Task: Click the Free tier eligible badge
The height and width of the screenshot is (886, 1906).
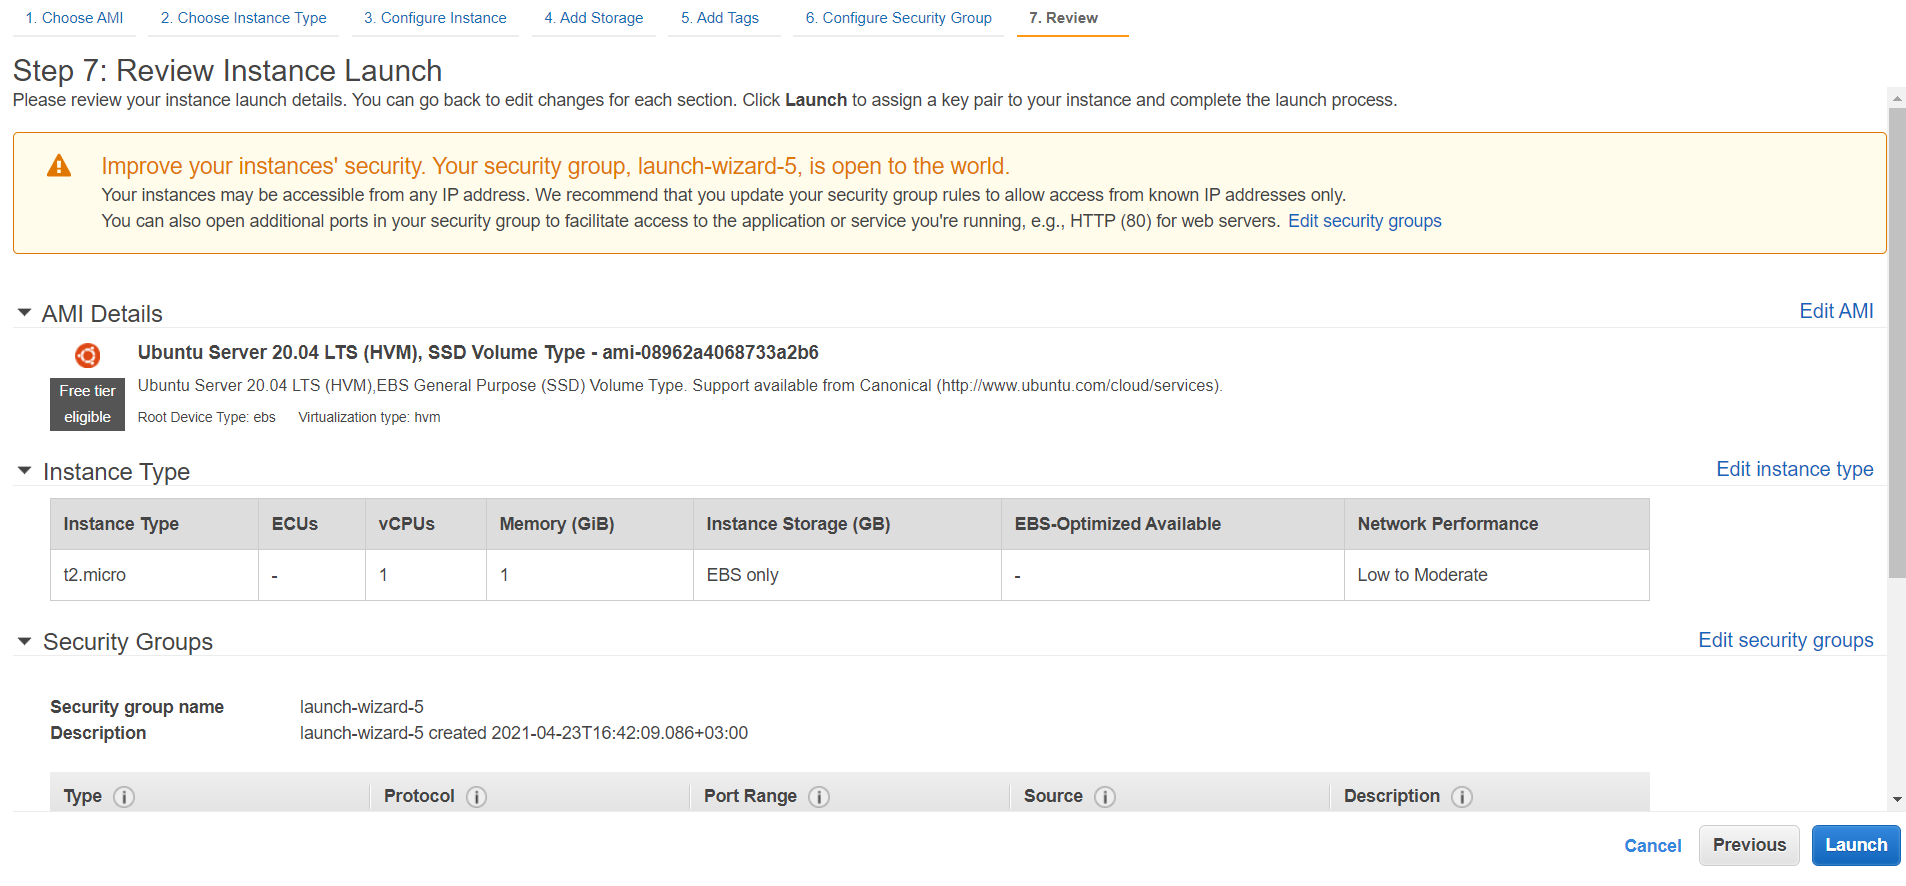Action: click(87, 404)
